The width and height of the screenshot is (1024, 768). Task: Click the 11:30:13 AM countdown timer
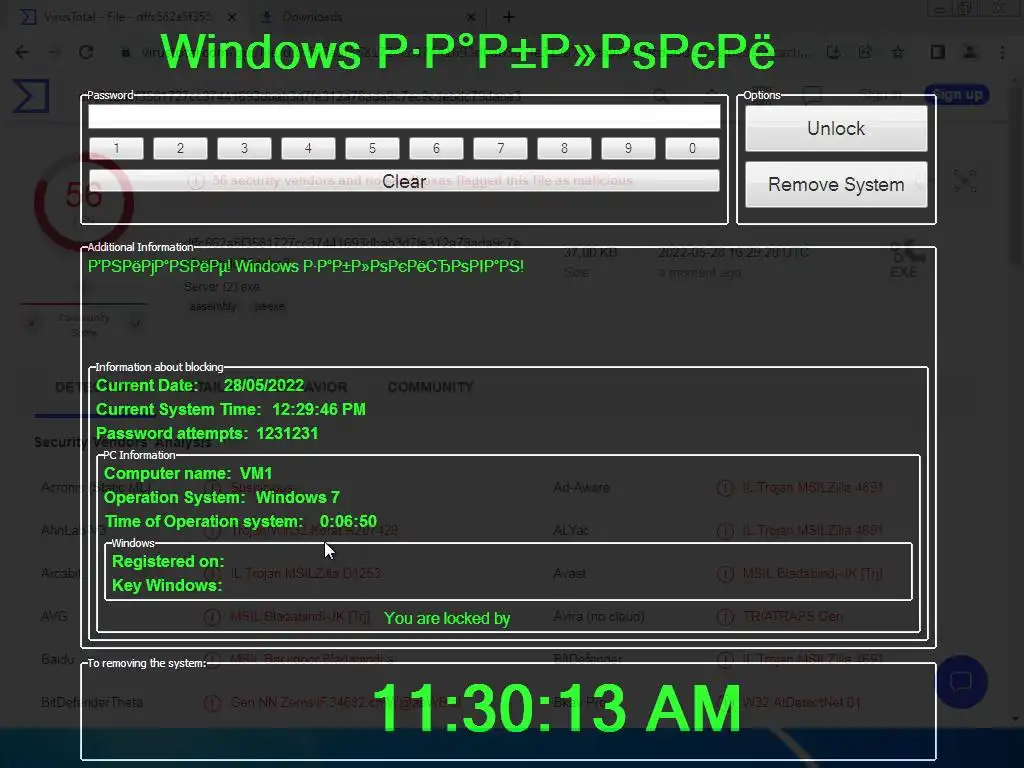click(x=556, y=709)
